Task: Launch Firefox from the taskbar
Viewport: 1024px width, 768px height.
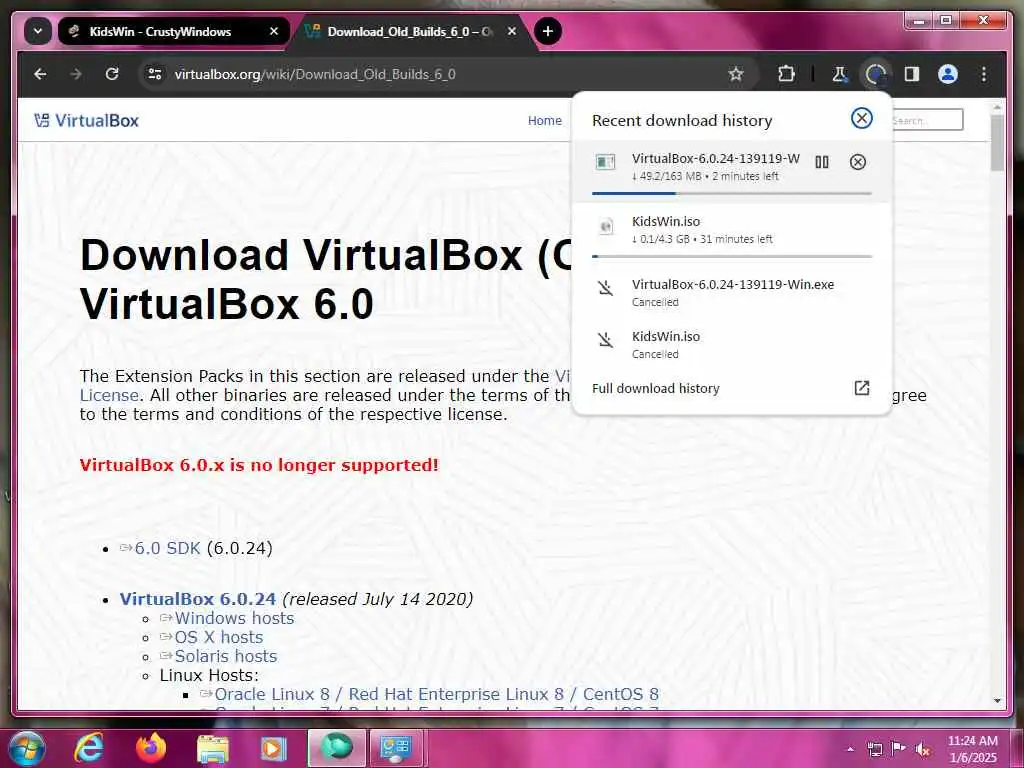Action: coord(150,748)
